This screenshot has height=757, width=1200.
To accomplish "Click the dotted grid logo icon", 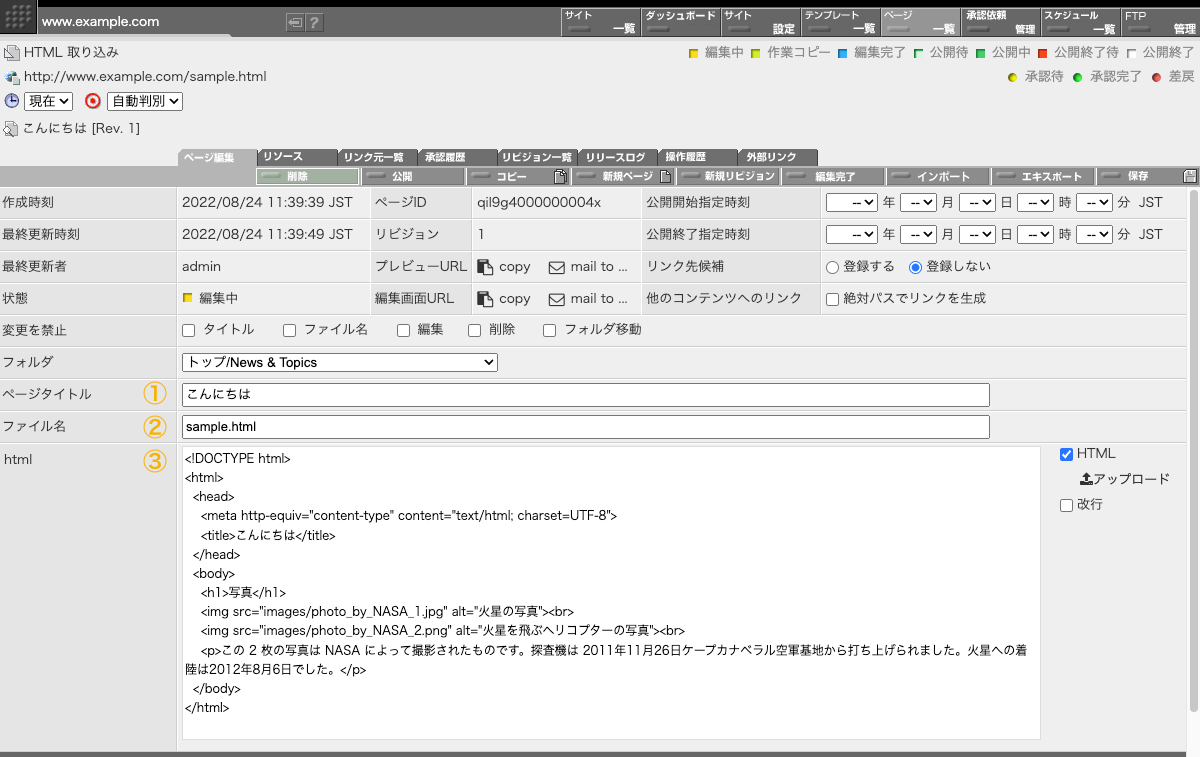I will [18, 19].
